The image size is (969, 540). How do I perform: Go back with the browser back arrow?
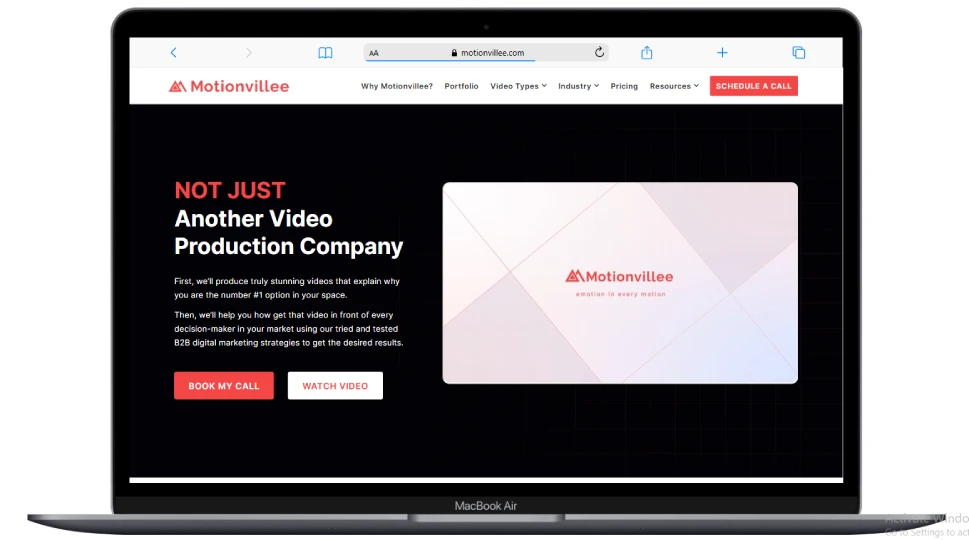point(174,53)
